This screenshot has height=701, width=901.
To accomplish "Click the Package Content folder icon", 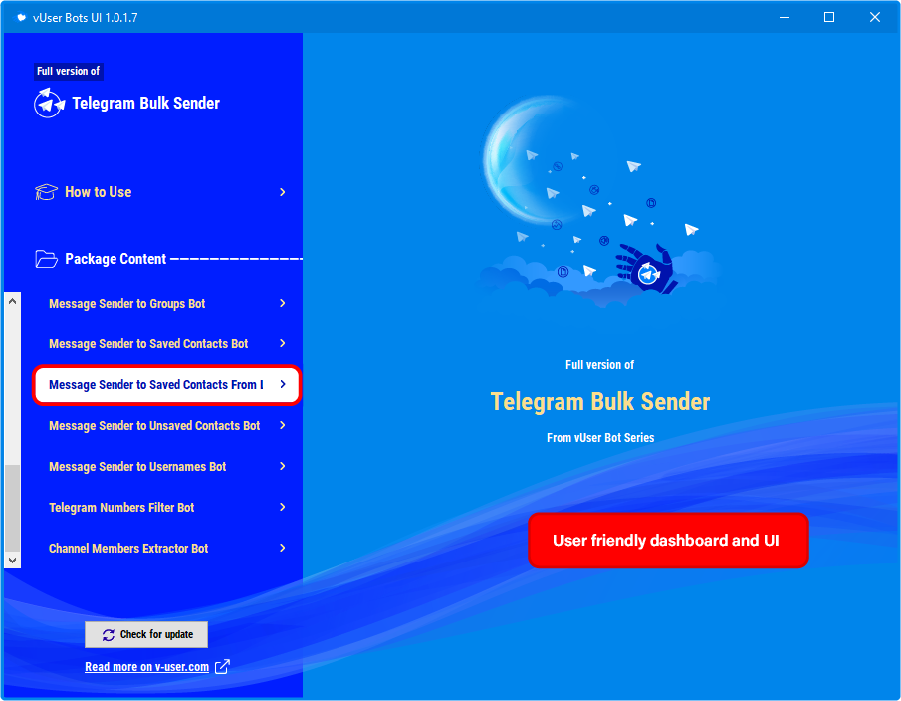I will tap(46, 259).
